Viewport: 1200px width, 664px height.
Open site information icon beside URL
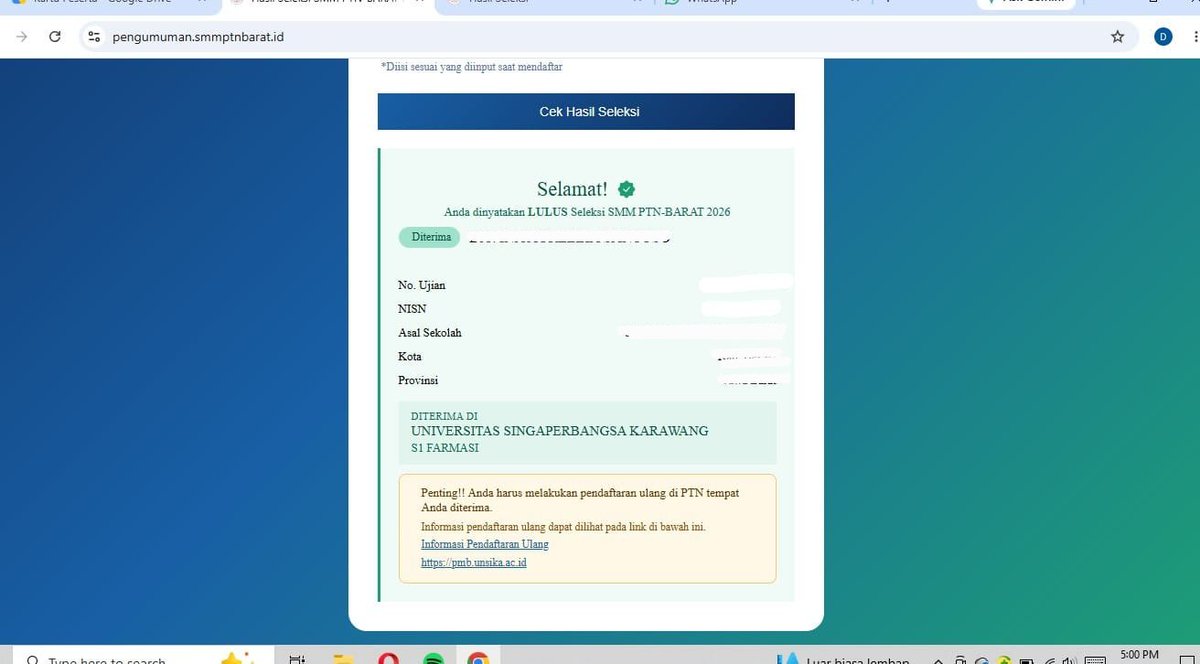[94, 36]
